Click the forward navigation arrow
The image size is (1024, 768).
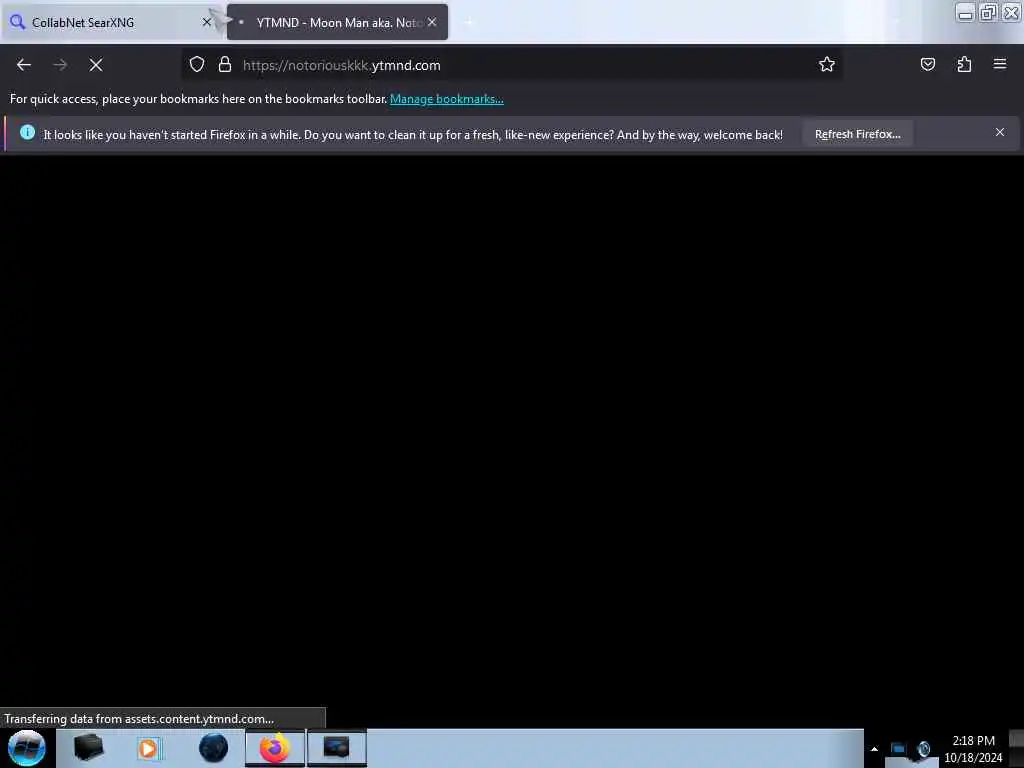click(60, 65)
